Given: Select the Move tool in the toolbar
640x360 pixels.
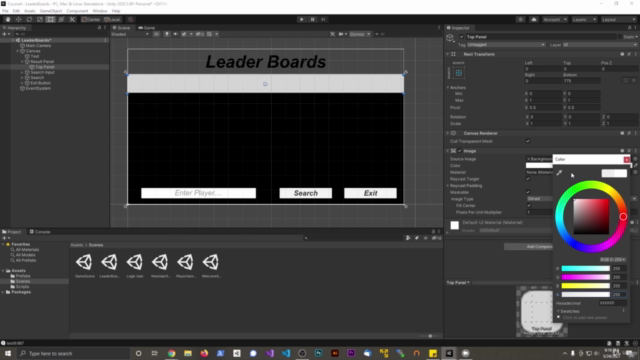Looking at the screenshot, I should tap(18, 19).
